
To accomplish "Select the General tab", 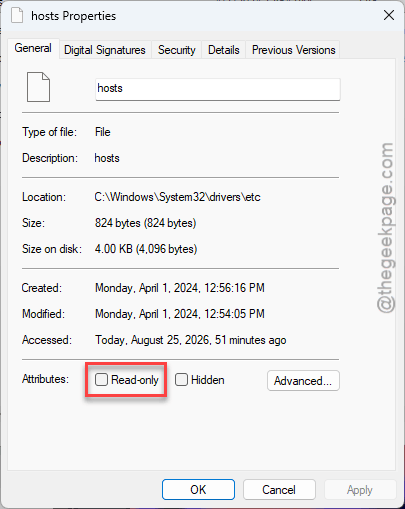I will click(x=33, y=48).
